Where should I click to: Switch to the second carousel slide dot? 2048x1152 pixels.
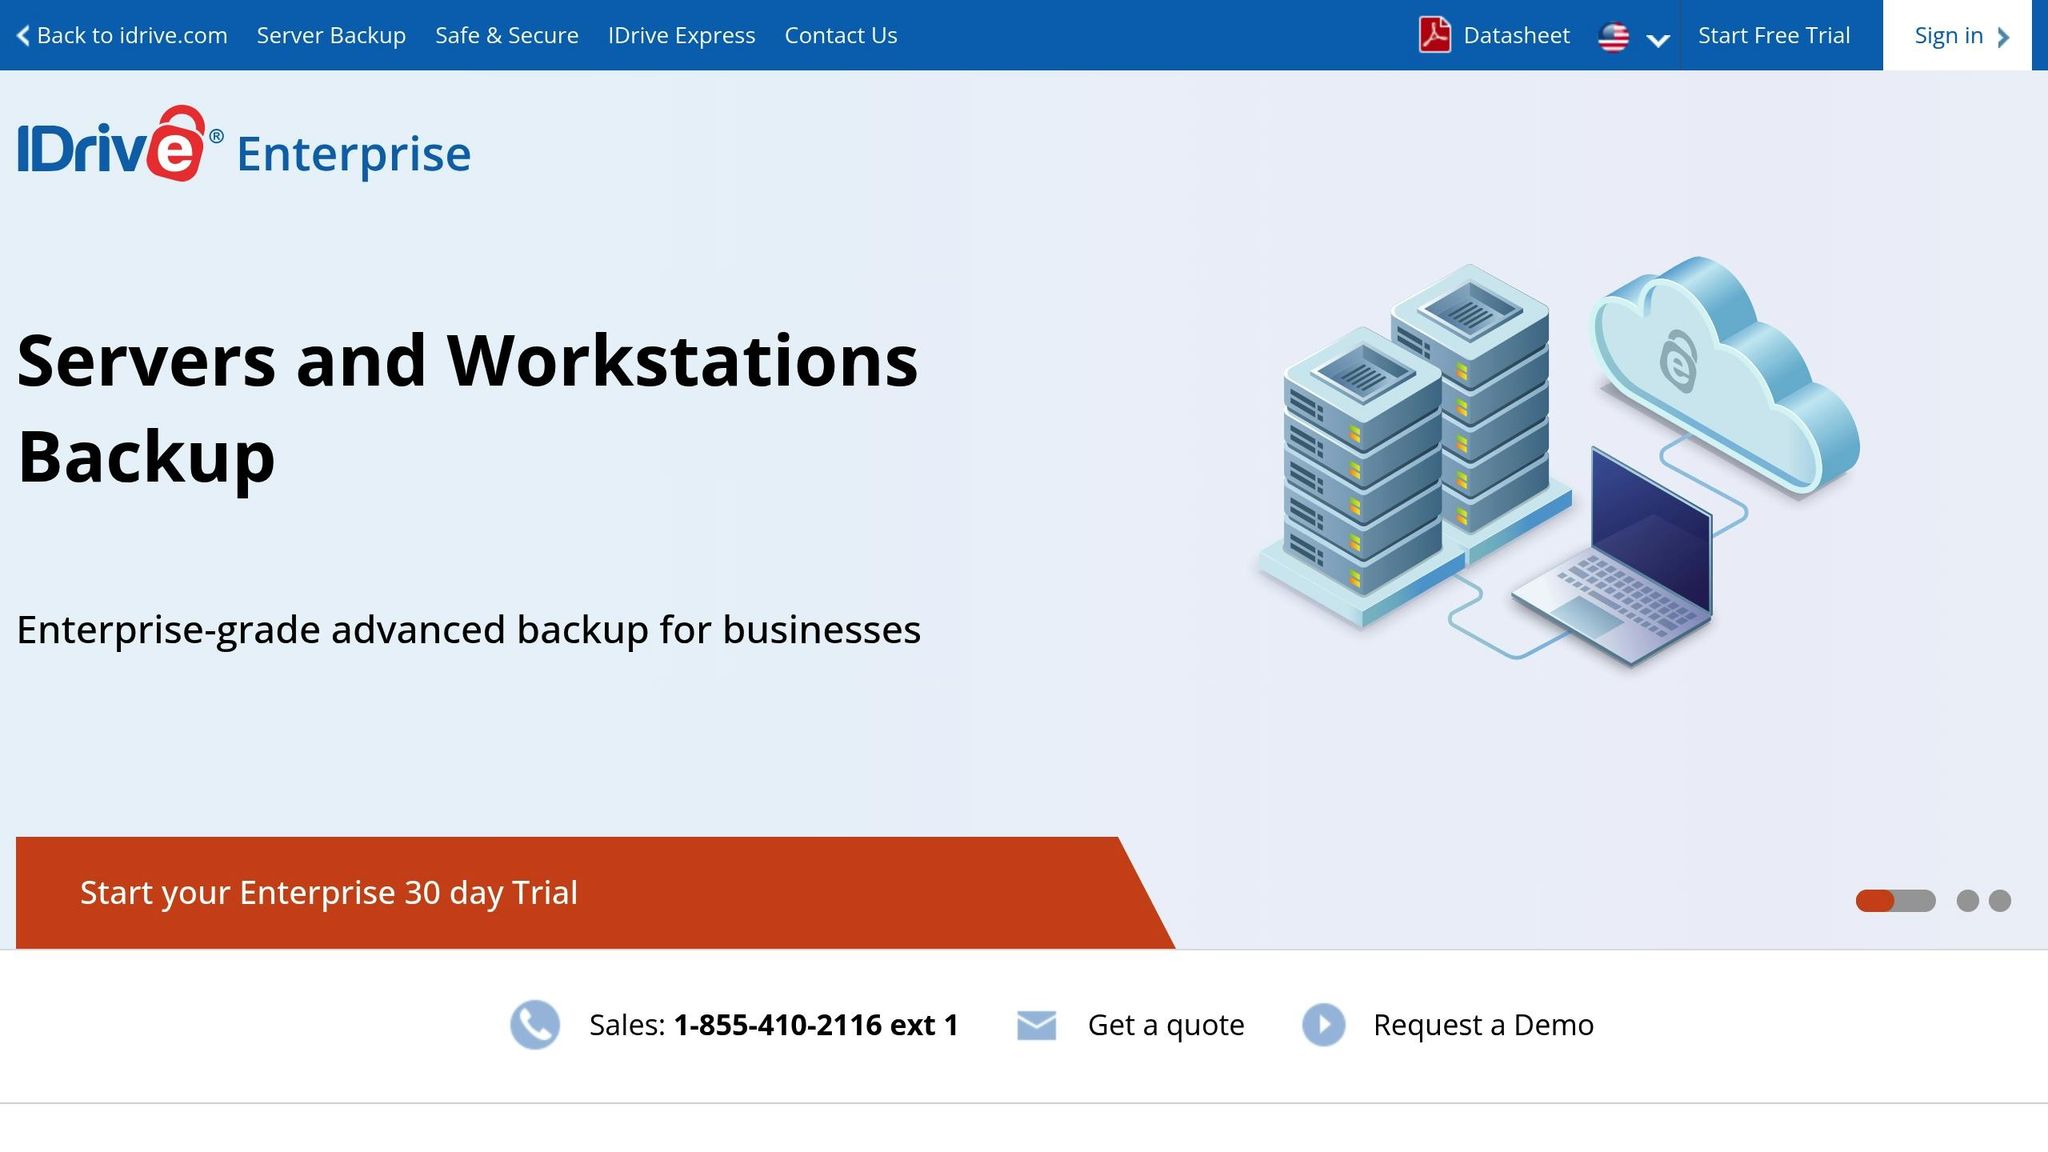tap(1967, 900)
